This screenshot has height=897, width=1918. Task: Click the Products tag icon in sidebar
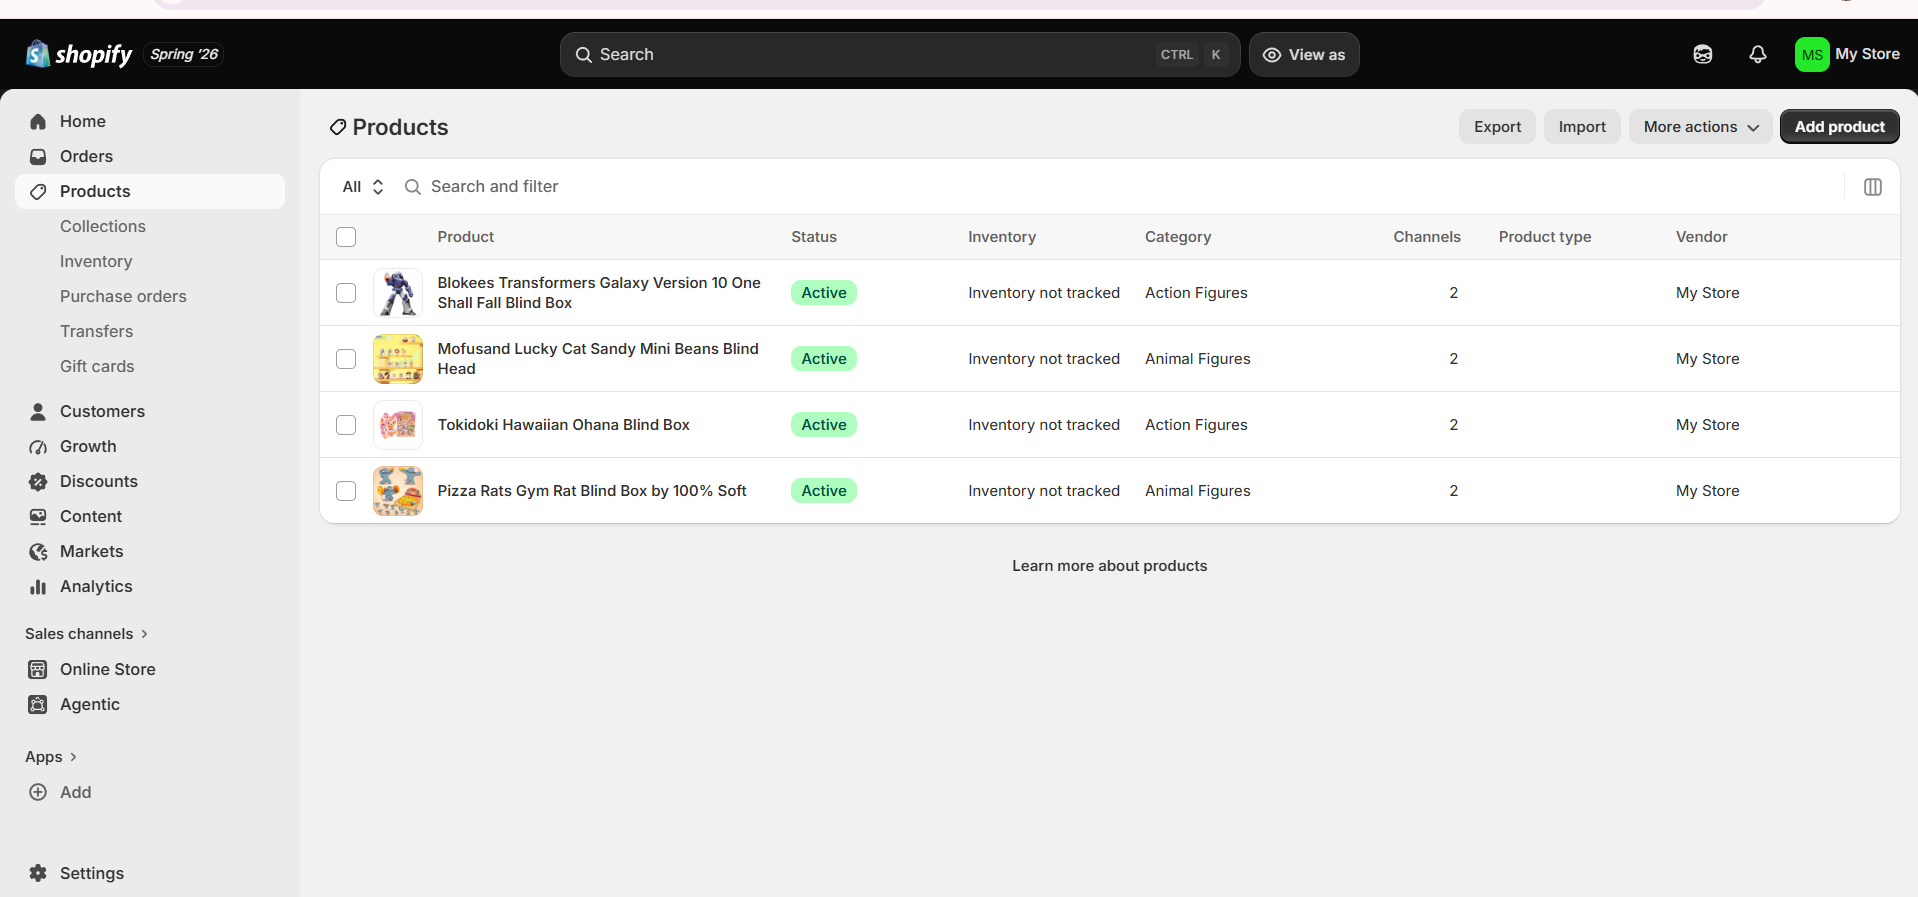38,191
